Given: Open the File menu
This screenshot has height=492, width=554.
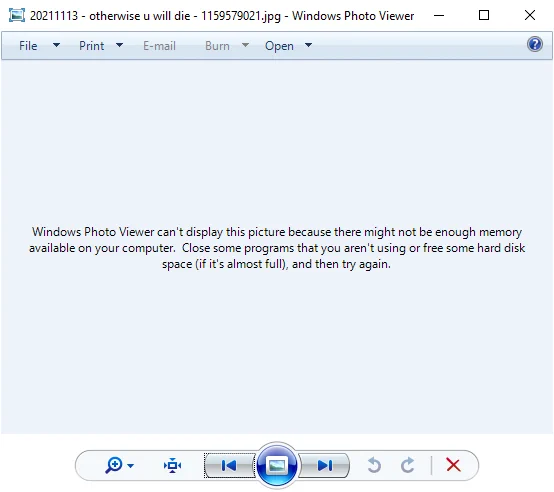Looking at the screenshot, I should coord(28,46).
